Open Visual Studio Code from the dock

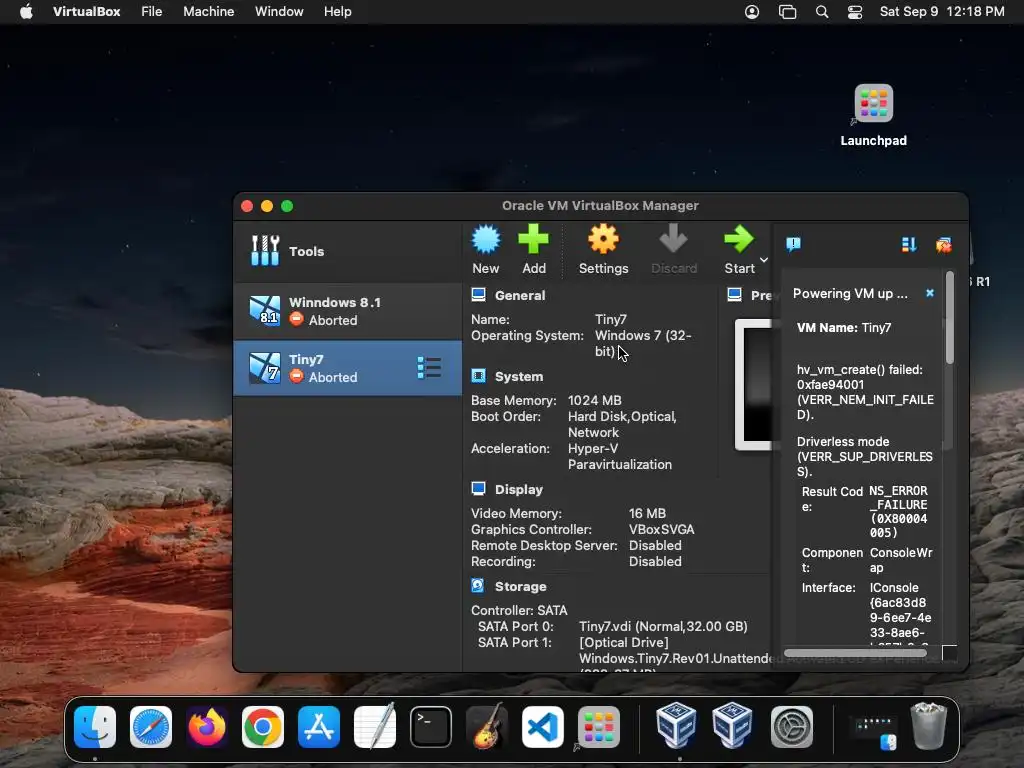click(543, 727)
